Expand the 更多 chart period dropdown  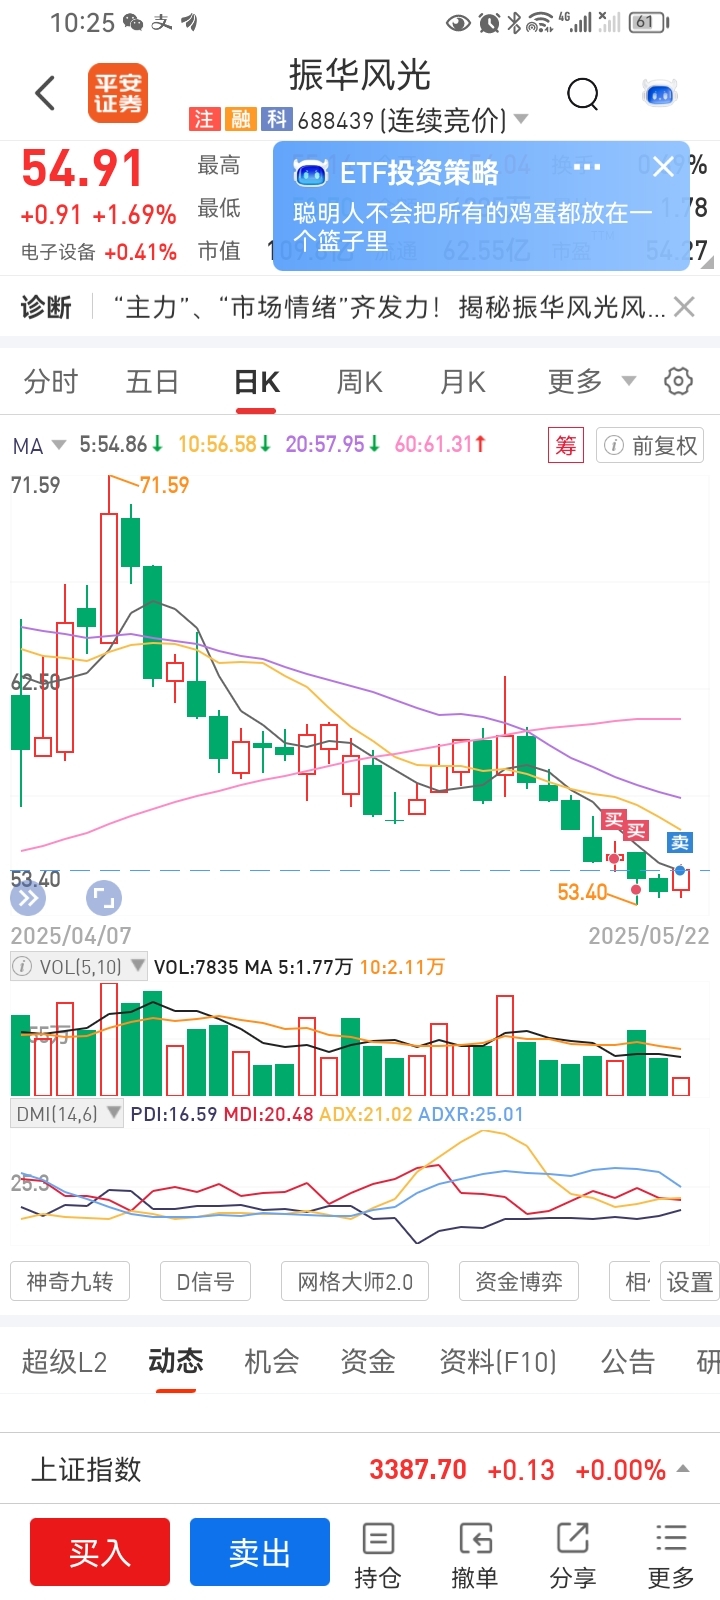[629, 380]
